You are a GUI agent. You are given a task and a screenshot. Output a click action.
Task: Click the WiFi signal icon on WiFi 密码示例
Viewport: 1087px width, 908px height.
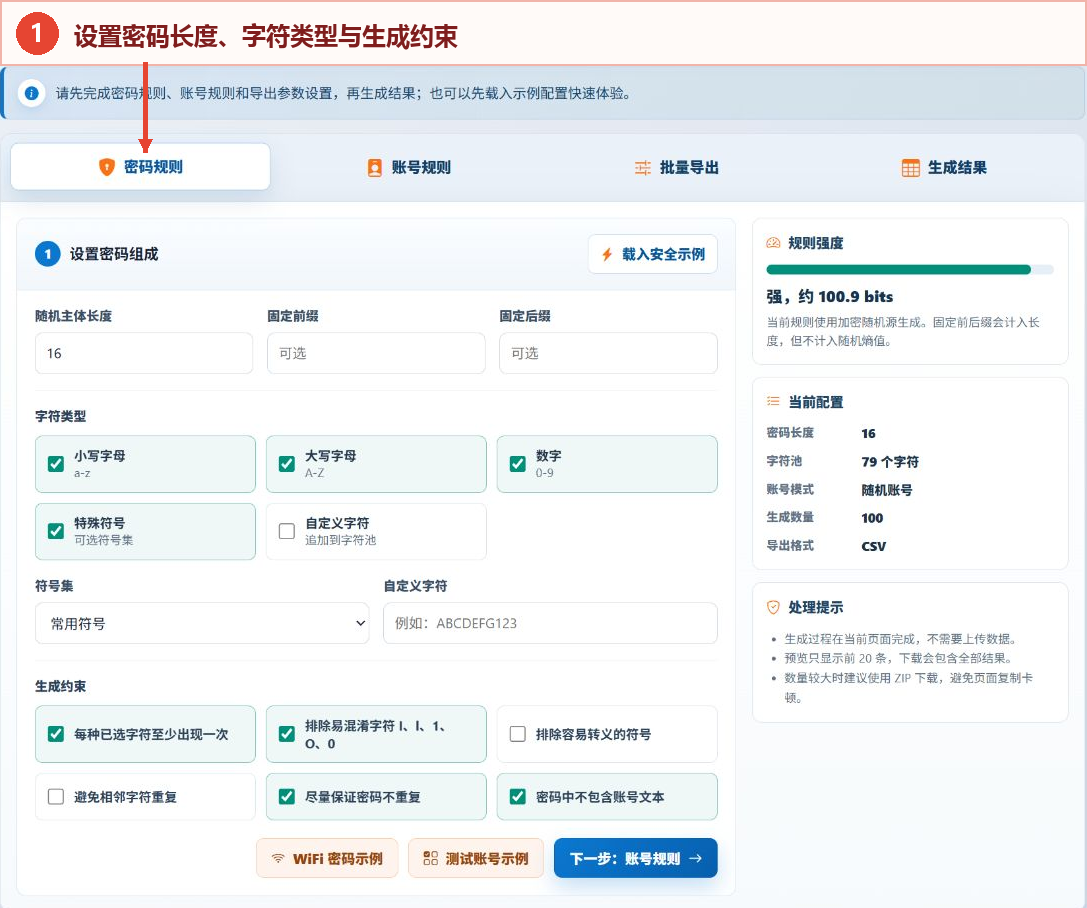(x=277, y=859)
